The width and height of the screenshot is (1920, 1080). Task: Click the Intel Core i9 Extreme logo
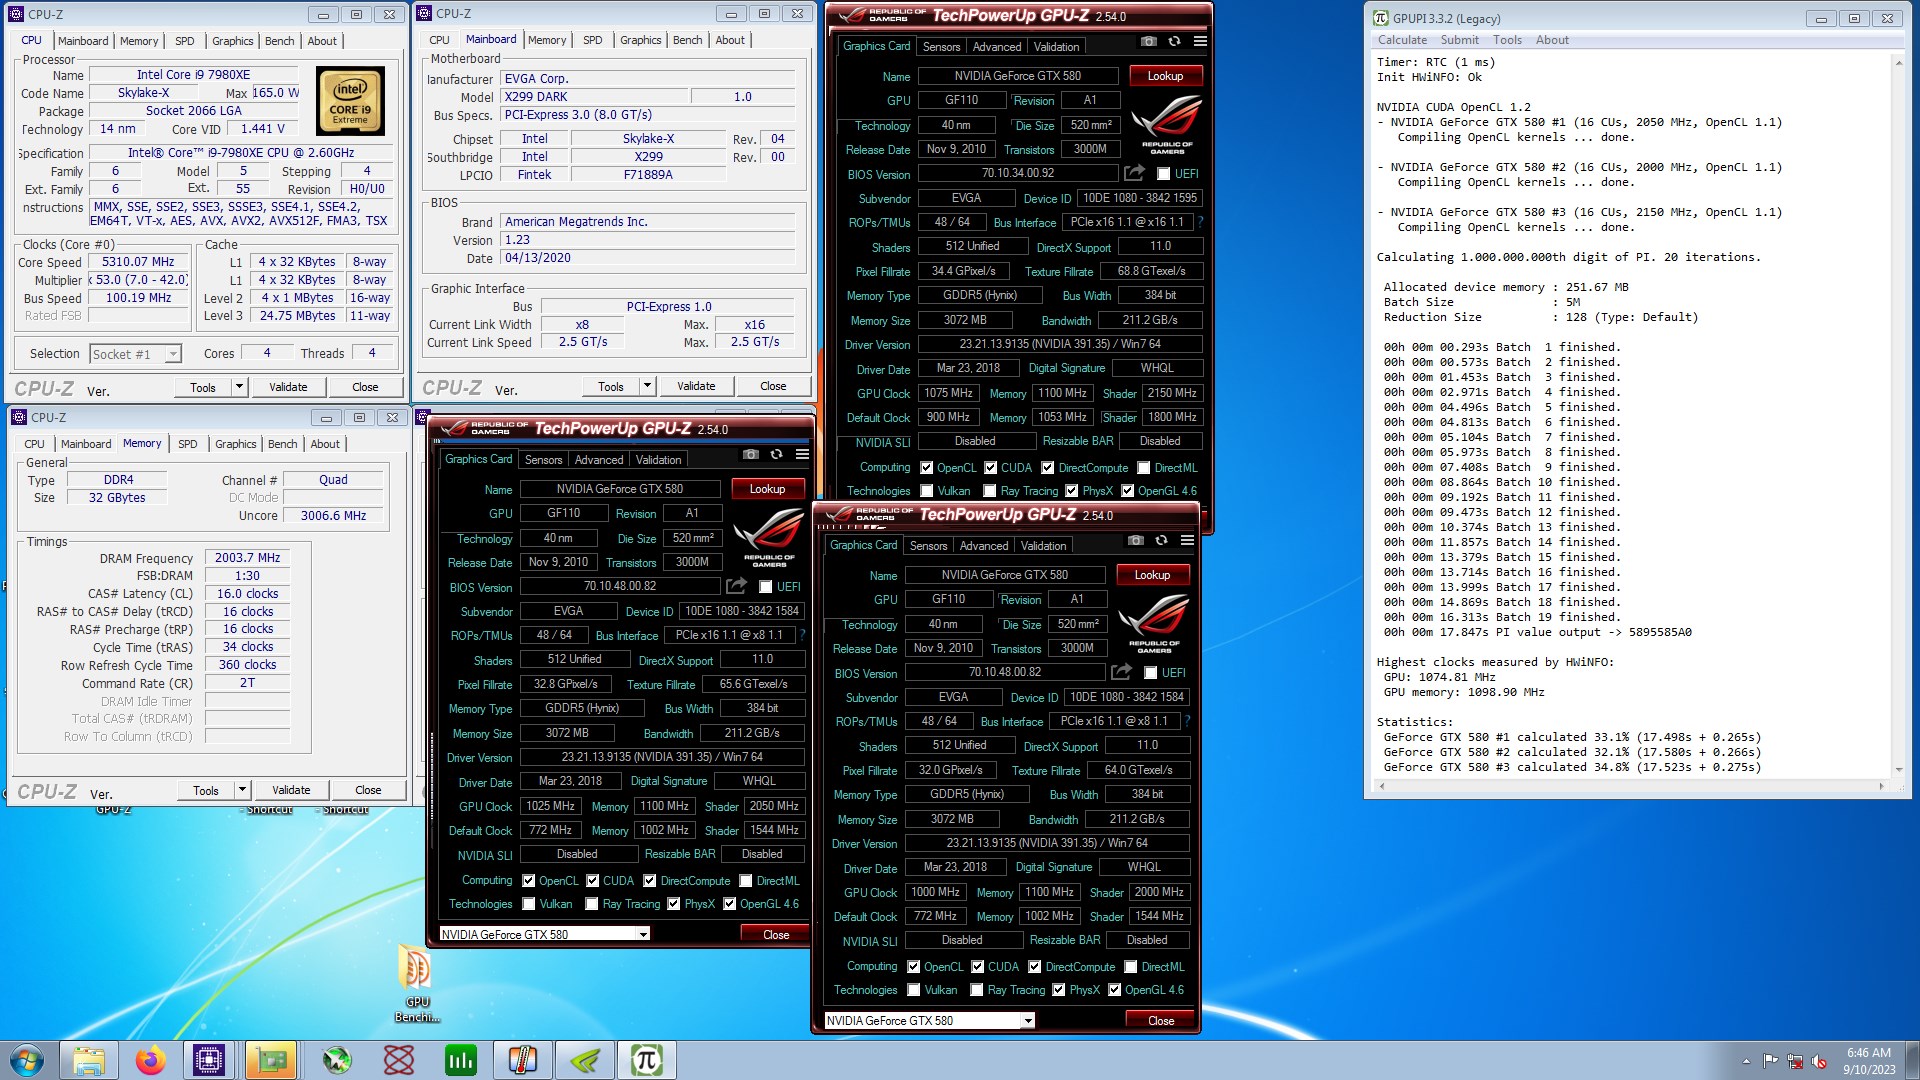[x=350, y=100]
